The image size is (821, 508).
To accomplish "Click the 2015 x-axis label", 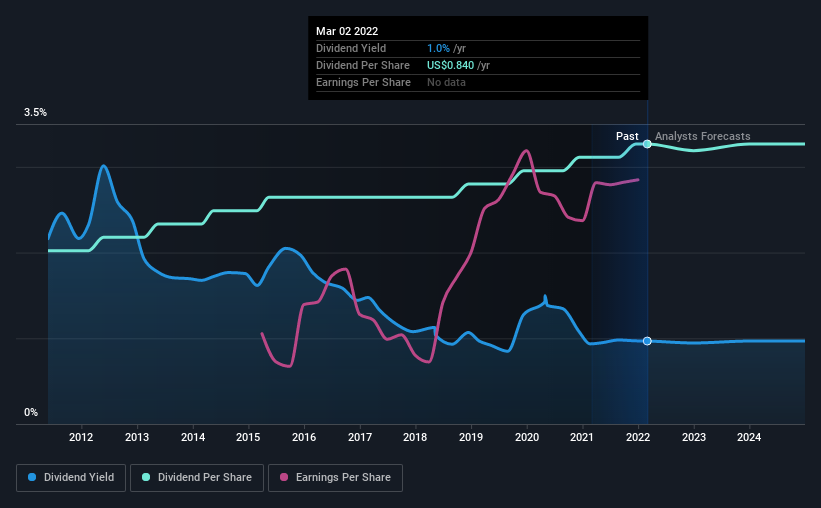I will [x=248, y=437].
